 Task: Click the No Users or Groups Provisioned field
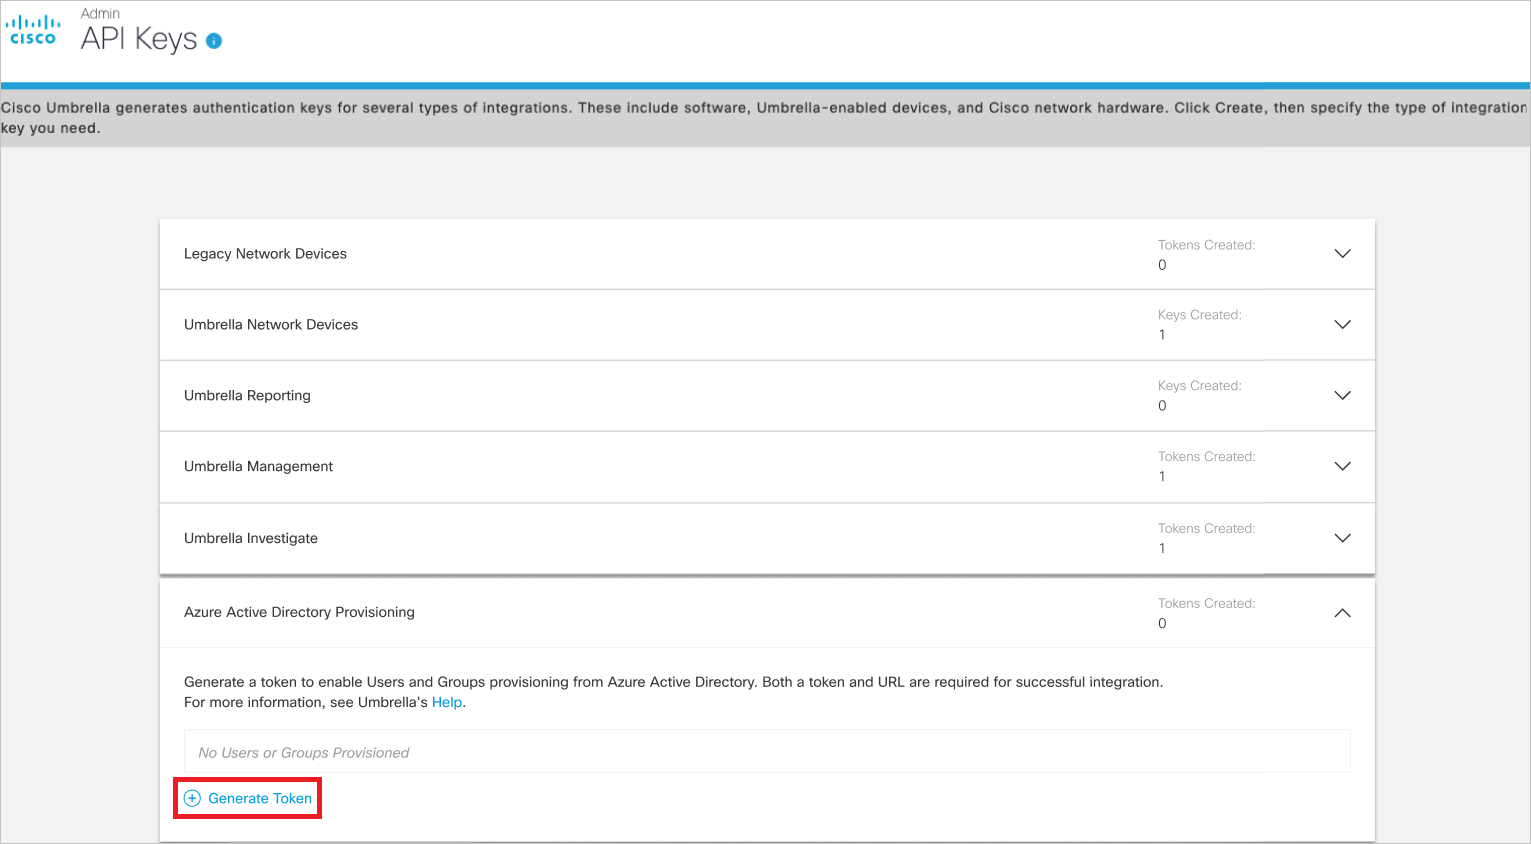[x=767, y=752]
